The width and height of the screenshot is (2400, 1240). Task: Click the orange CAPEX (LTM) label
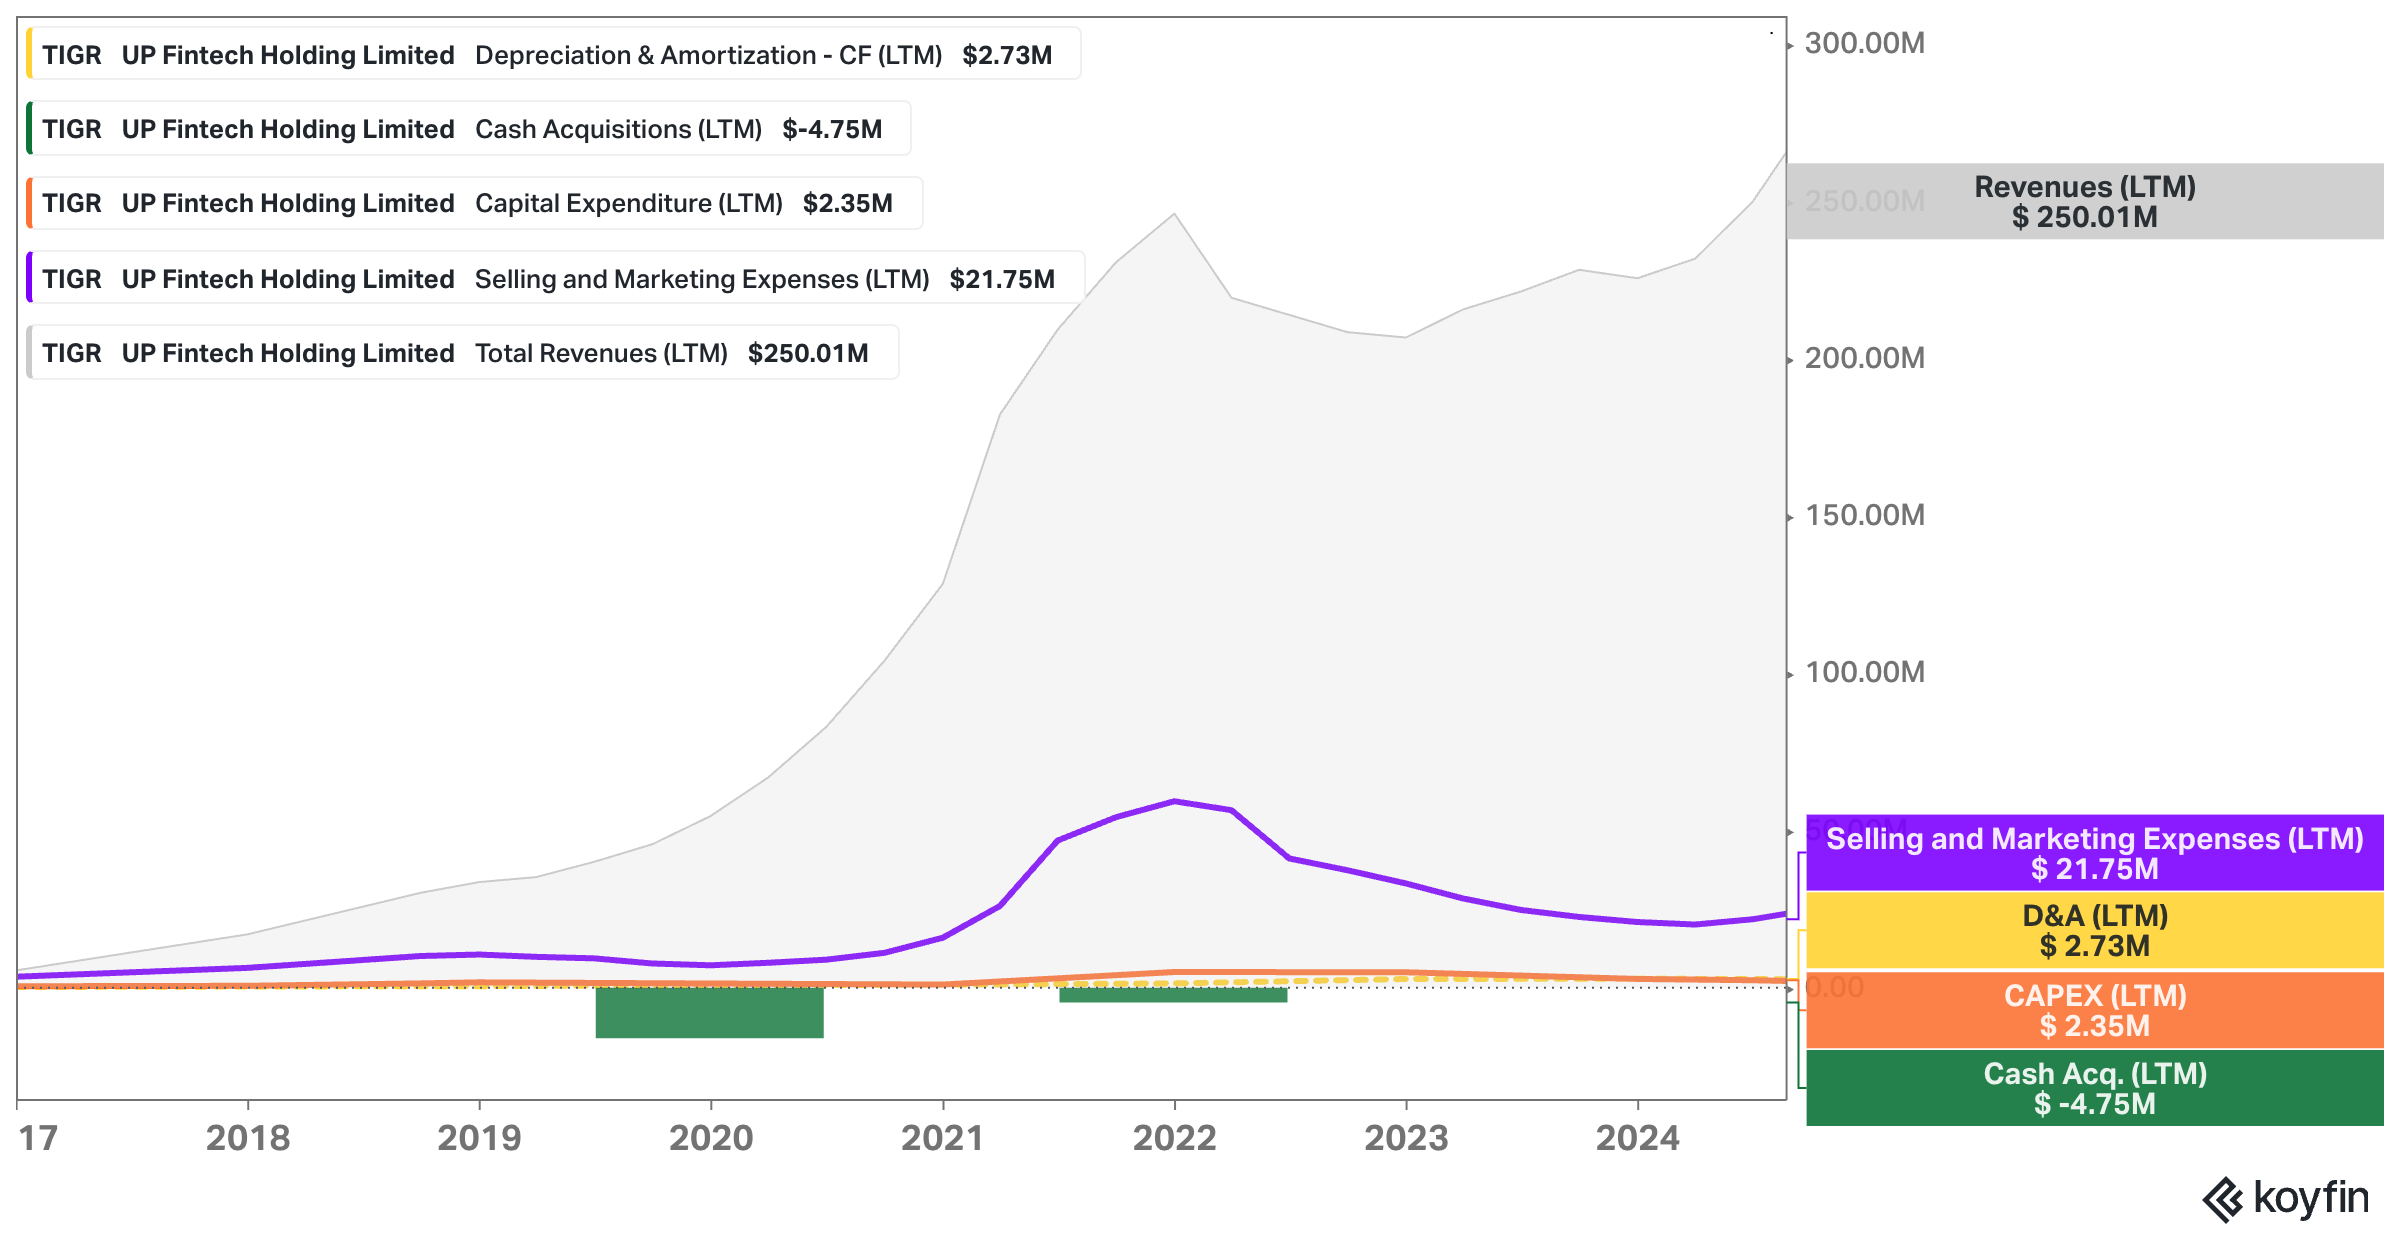point(2094,1010)
